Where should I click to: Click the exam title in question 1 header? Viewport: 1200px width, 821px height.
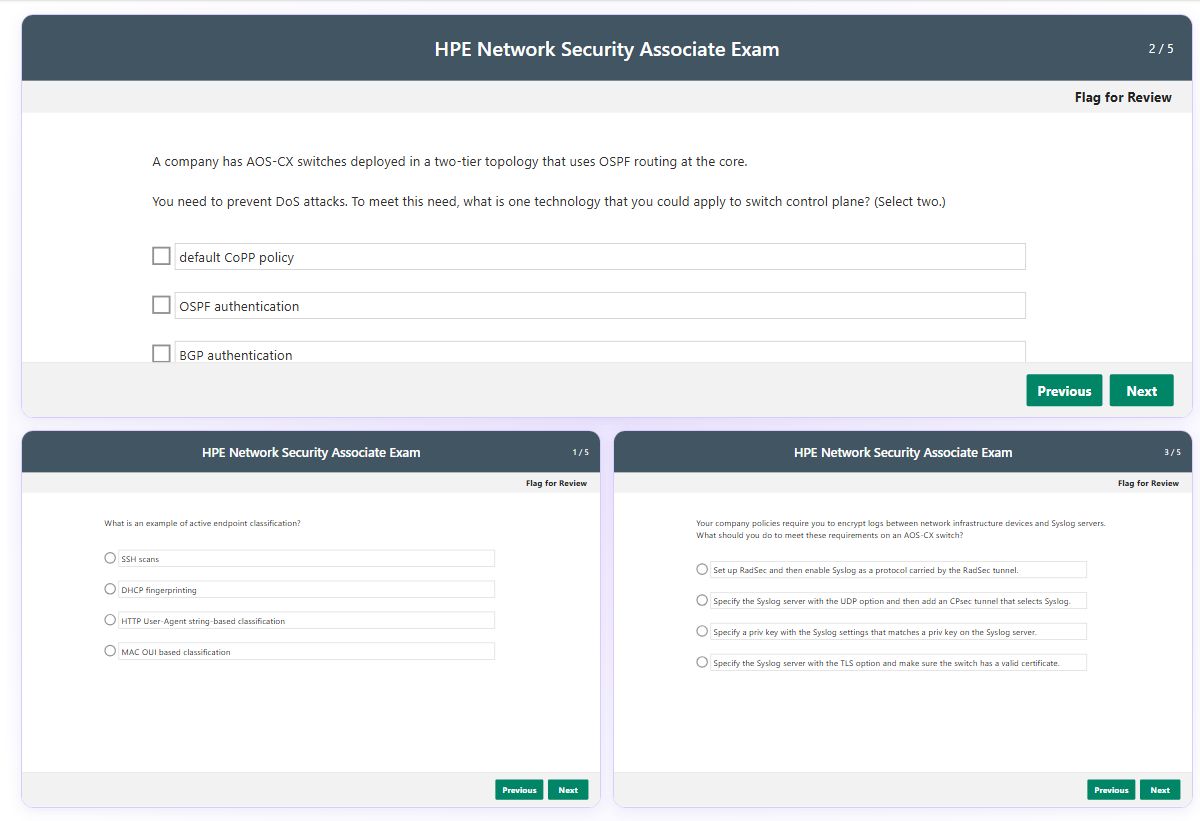pyautogui.click(x=311, y=452)
